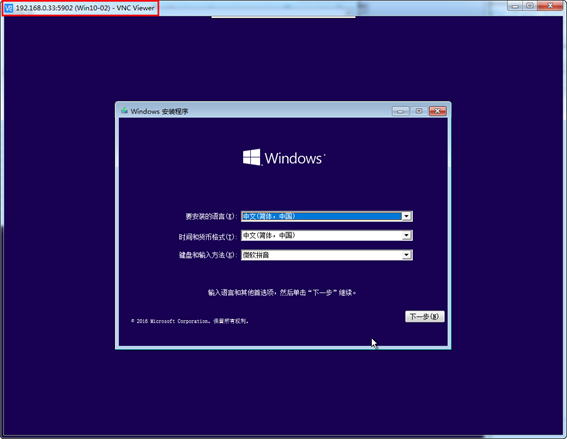Image resolution: width=567 pixels, height=439 pixels.
Task: Click the 192.168.0.33:5902 window title text
Action: tap(85, 8)
